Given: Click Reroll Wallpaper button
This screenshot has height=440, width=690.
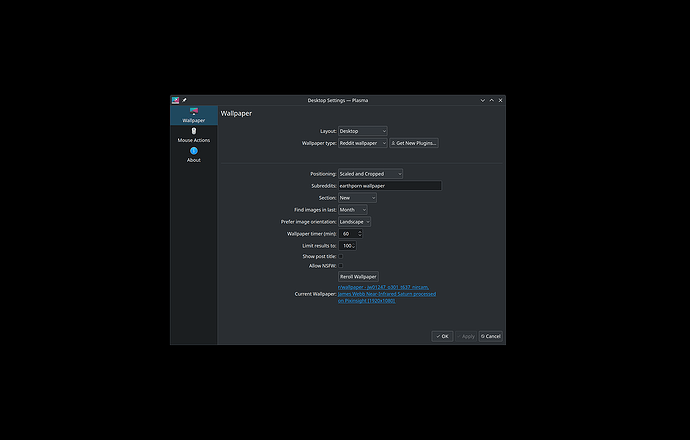Looking at the screenshot, I should 358,277.
